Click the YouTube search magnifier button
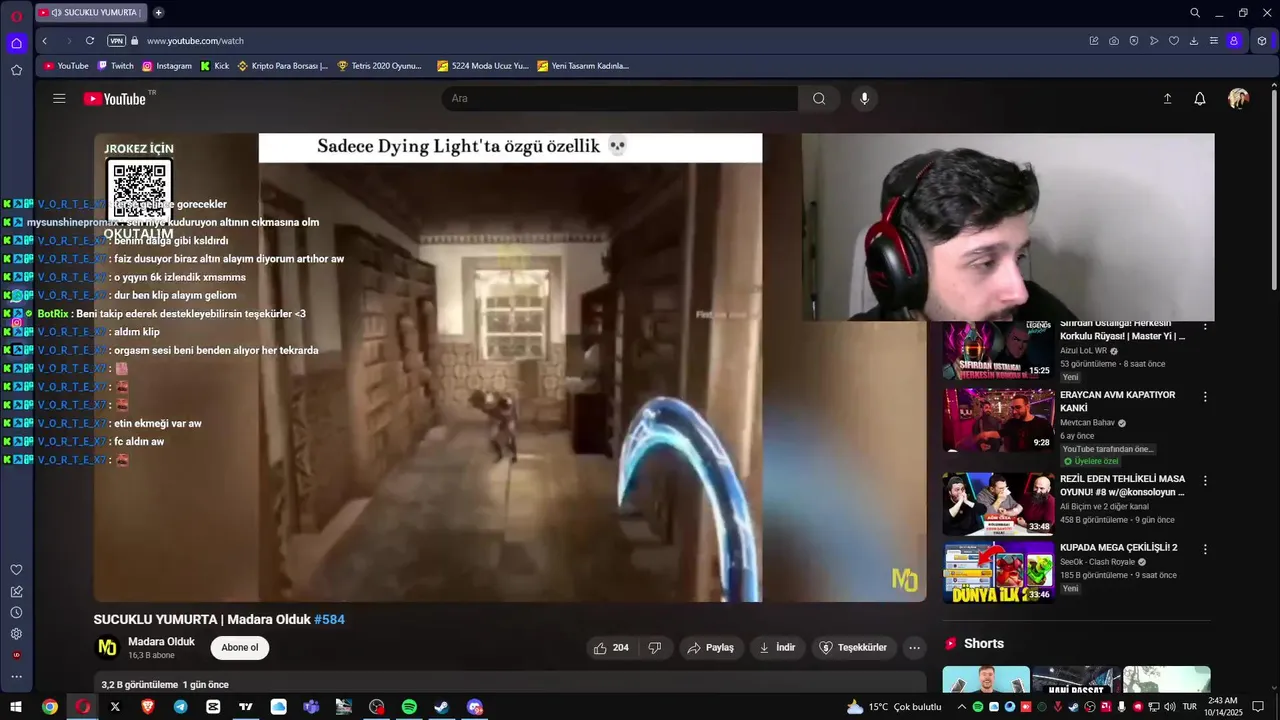The width and height of the screenshot is (1280, 720). pos(819,98)
